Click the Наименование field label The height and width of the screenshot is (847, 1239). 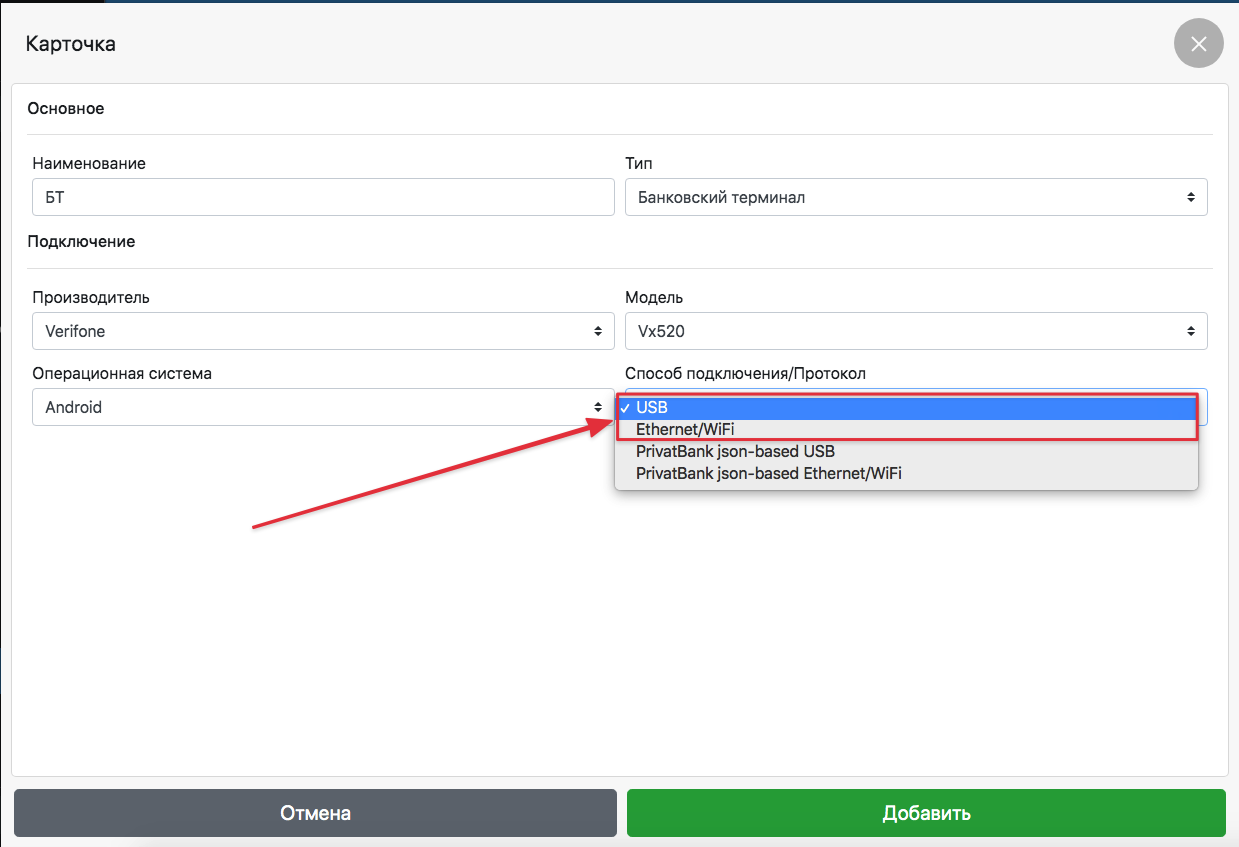tap(89, 163)
